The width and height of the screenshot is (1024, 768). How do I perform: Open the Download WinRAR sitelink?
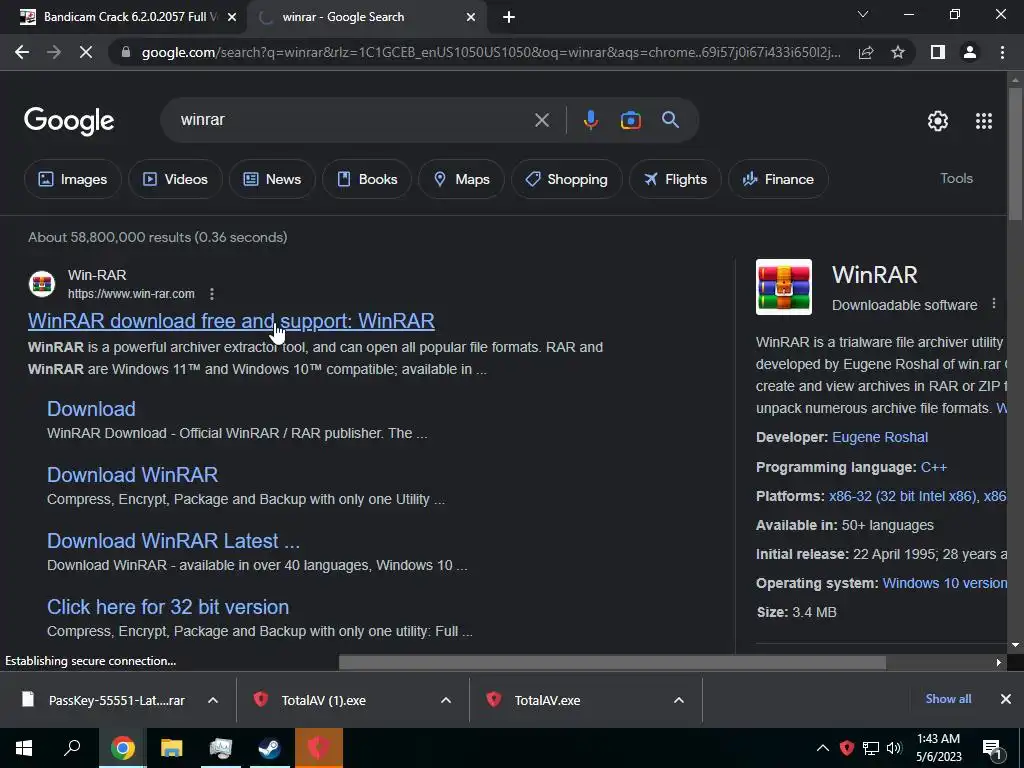click(x=133, y=475)
